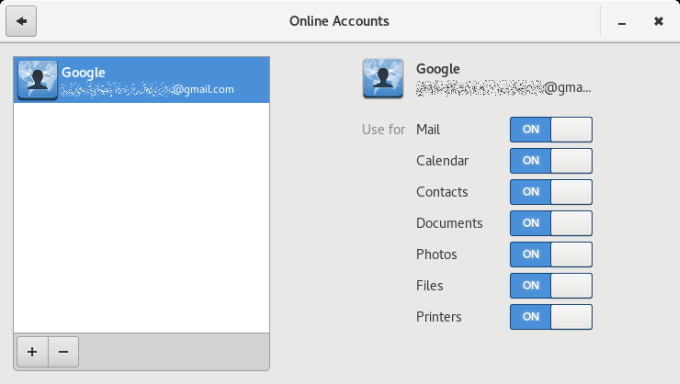680x384 pixels.
Task: Click the Mail label
Action: (x=428, y=129)
